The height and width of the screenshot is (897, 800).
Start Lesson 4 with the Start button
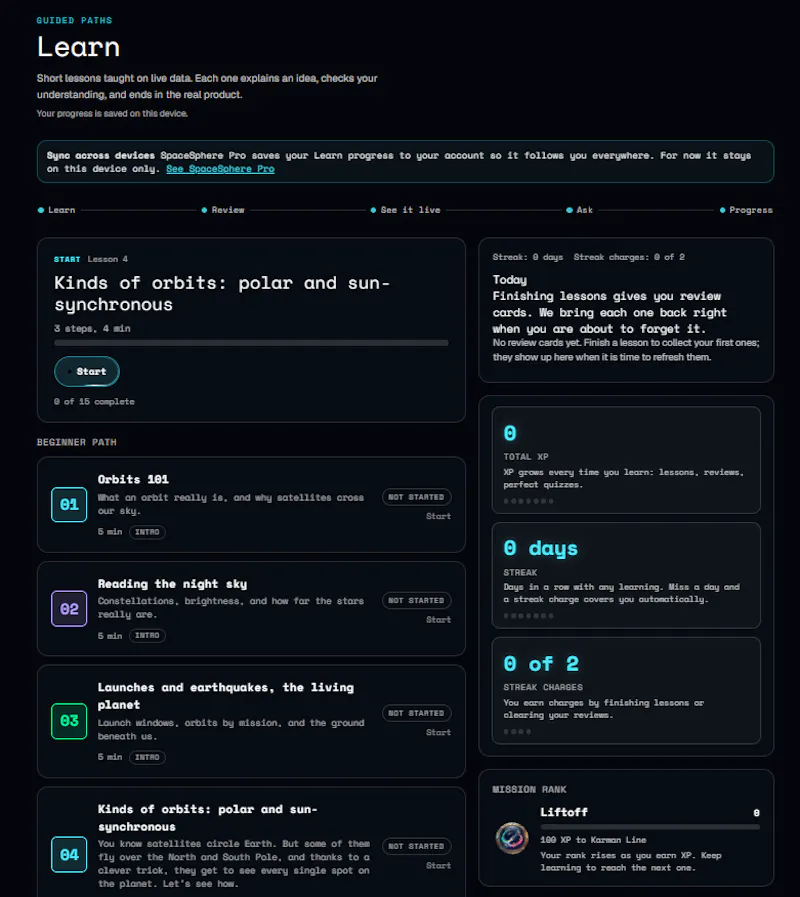click(x=87, y=371)
